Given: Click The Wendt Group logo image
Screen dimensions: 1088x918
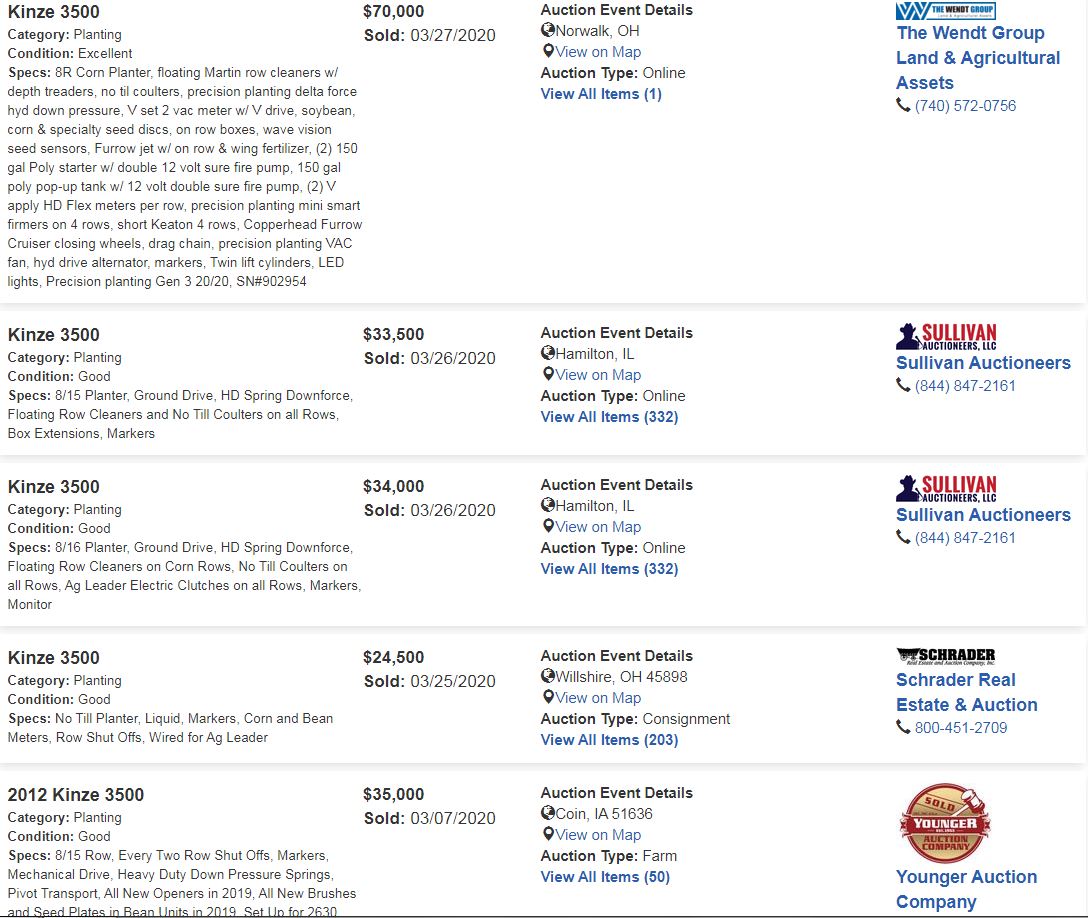Looking at the screenshot, I should 945,10.
